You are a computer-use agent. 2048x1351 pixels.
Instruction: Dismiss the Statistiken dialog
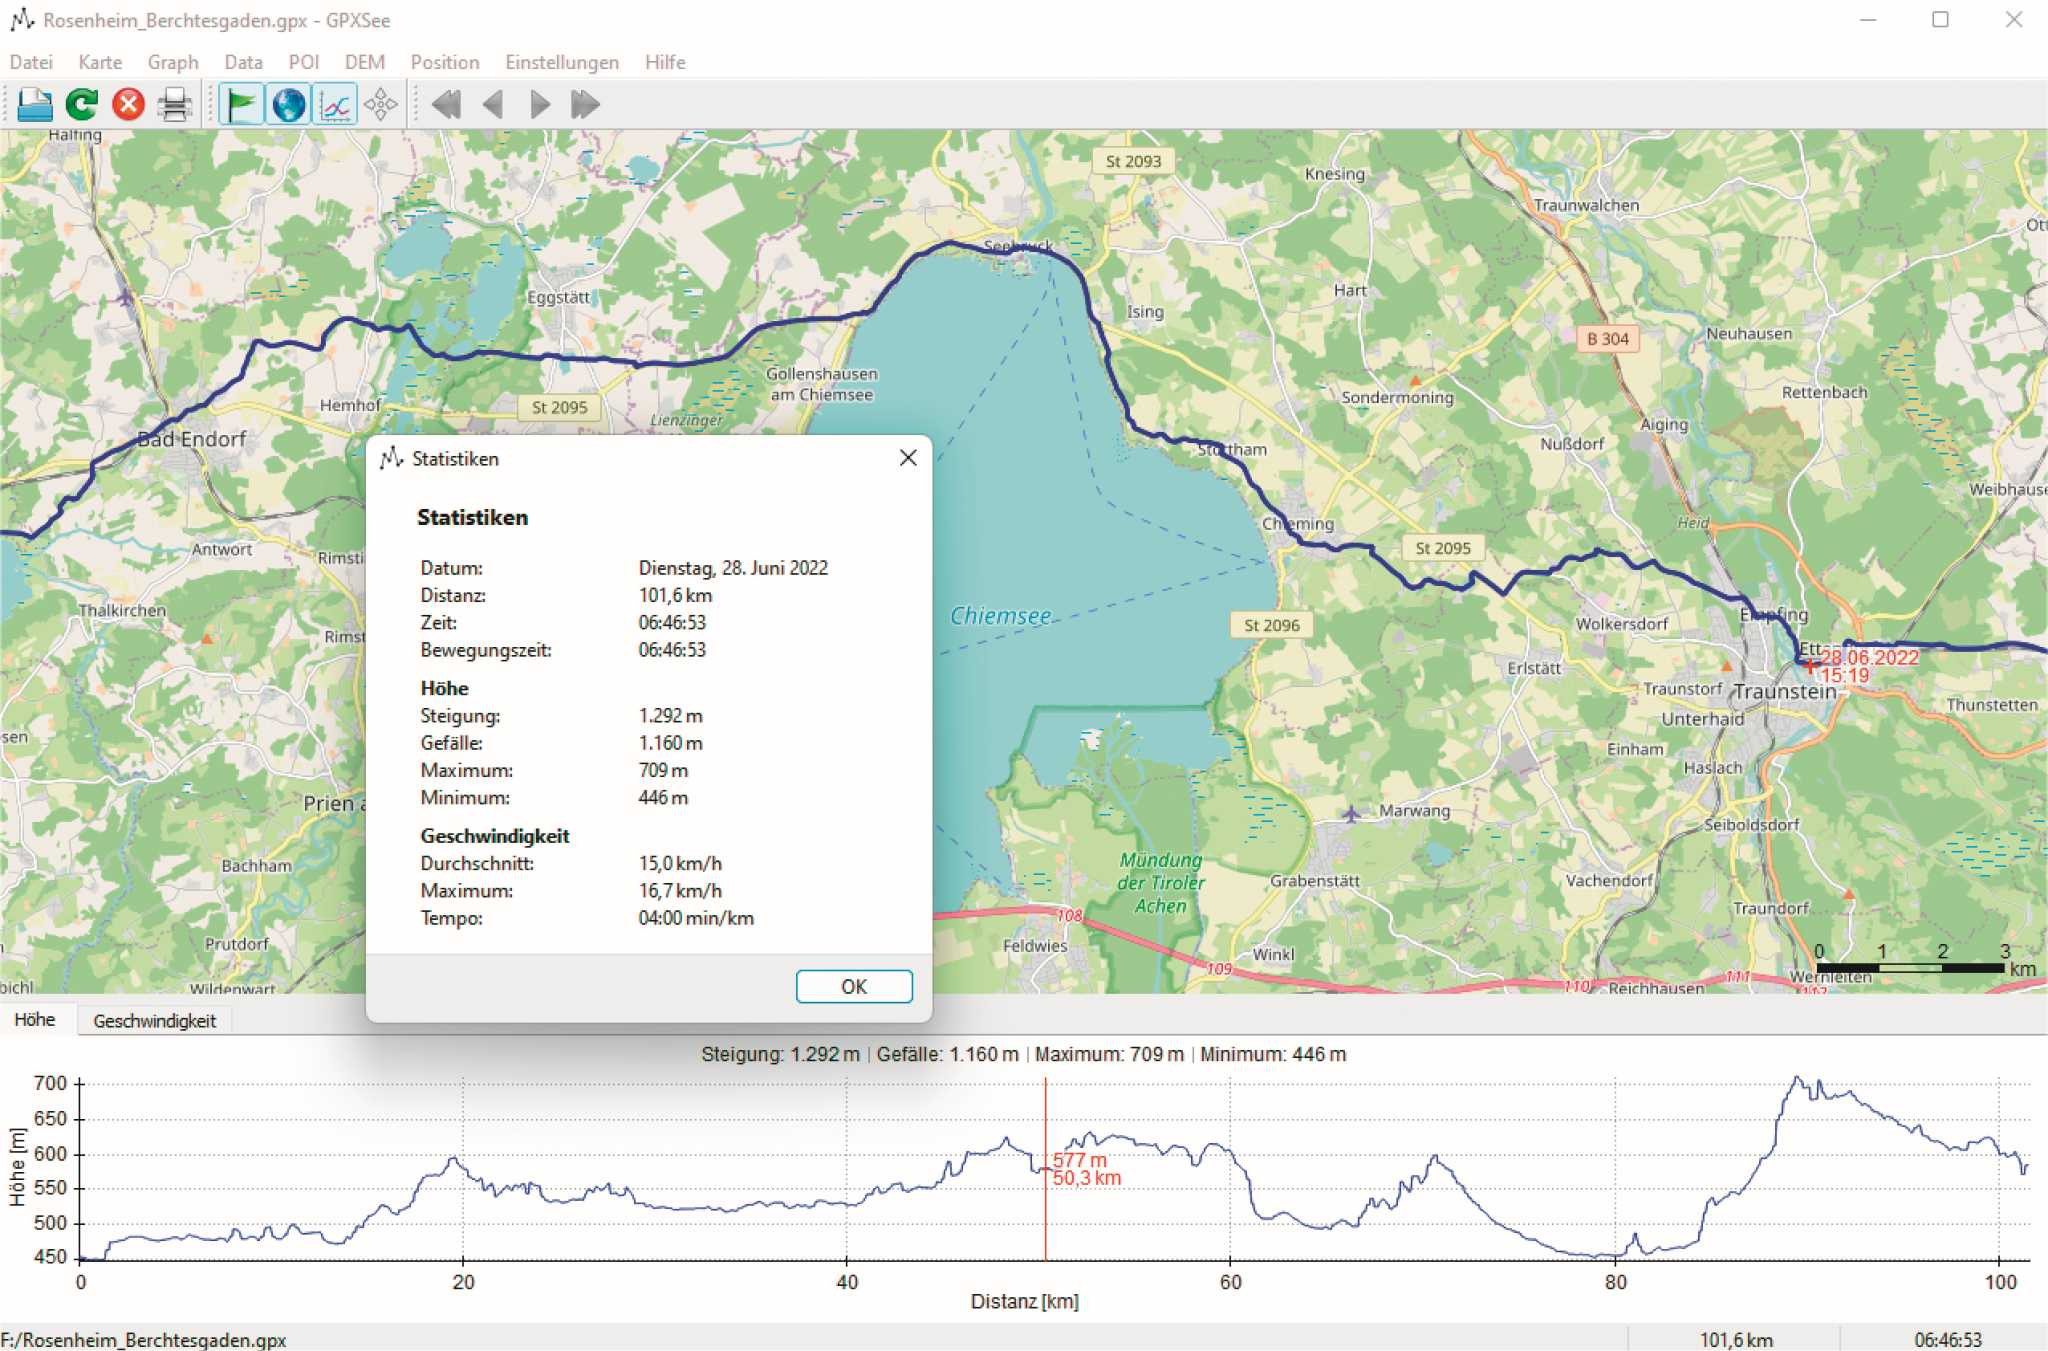pos(908,458)
